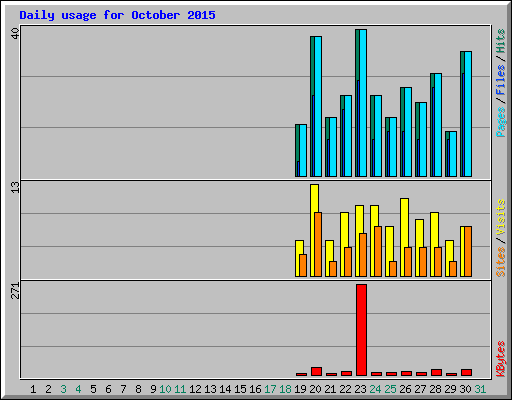512x400 pixels.
Task: Click the cyan hits bar for day 30
Action: tap(468, 114)
